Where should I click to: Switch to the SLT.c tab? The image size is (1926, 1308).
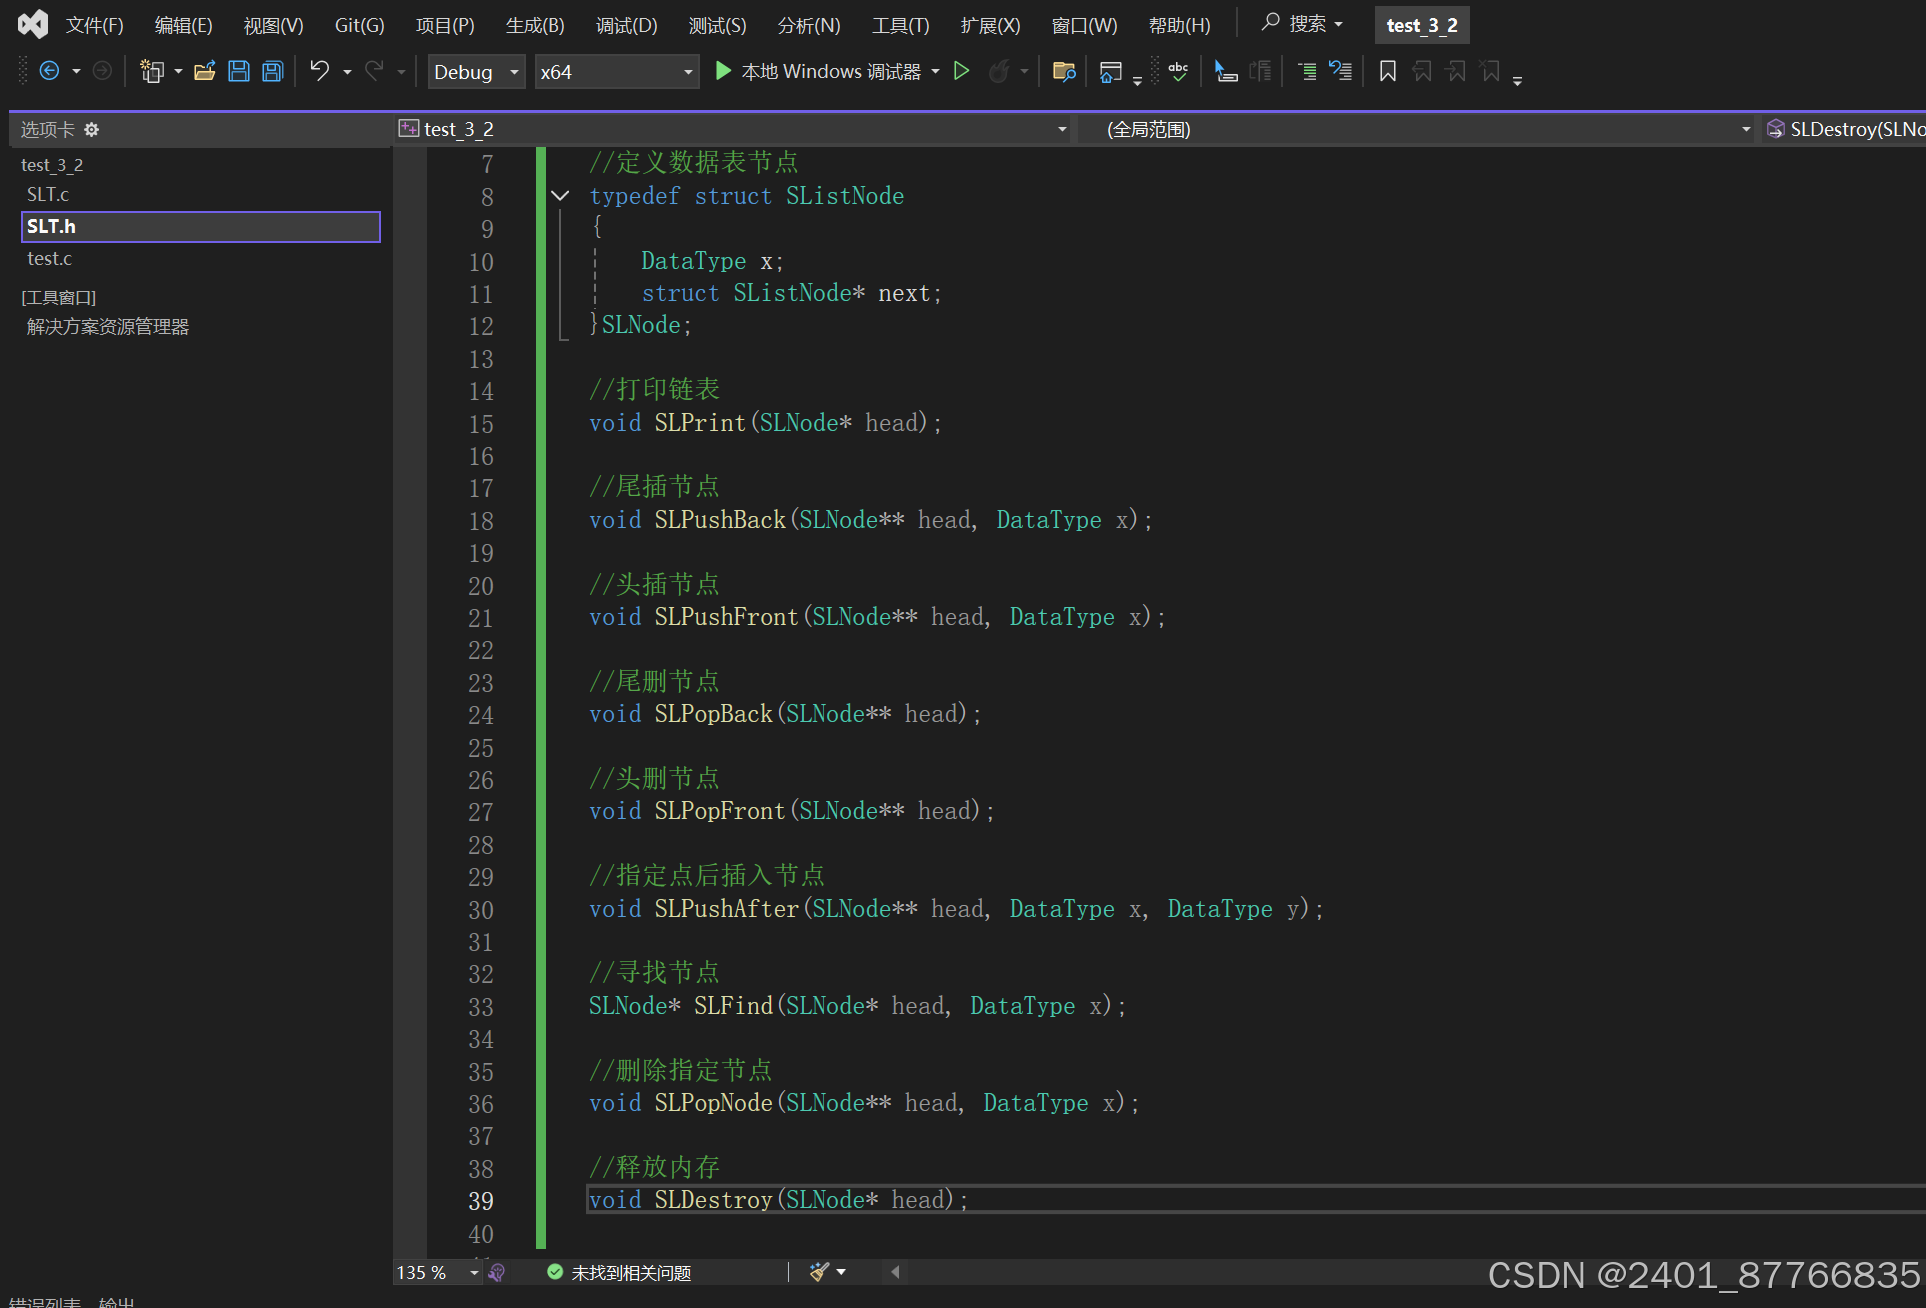tap(48, 194)
